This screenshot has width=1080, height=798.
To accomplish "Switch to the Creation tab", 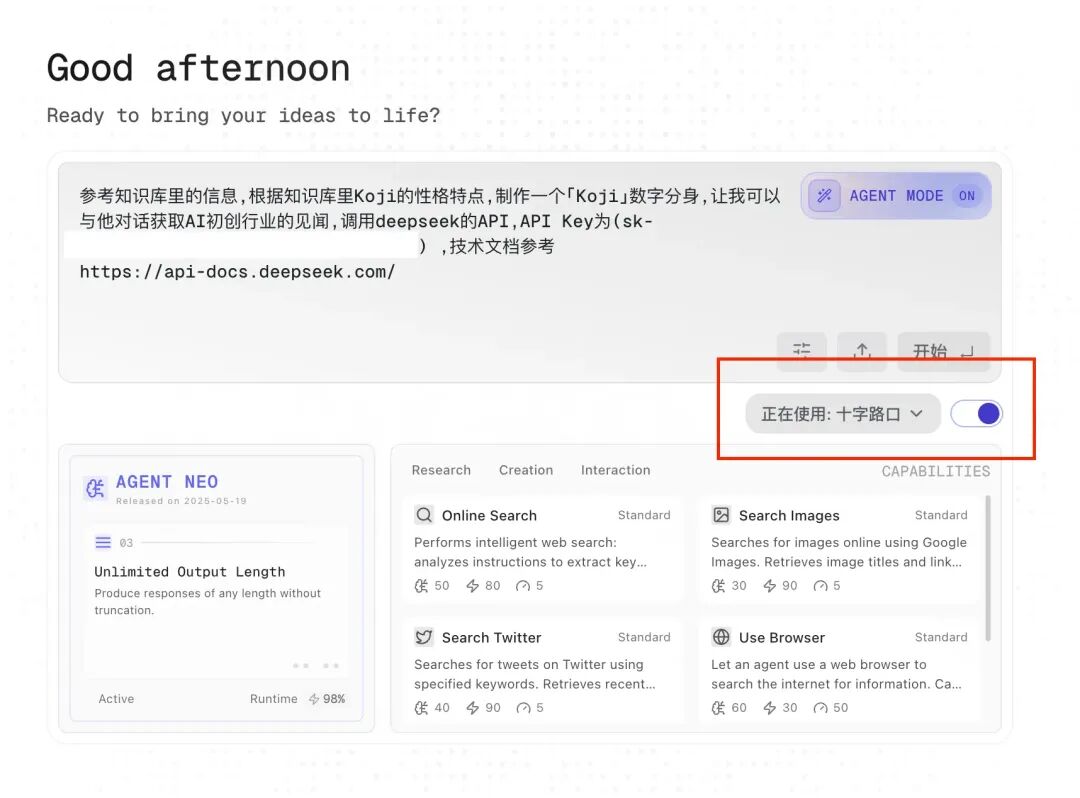I will point(526,470).
